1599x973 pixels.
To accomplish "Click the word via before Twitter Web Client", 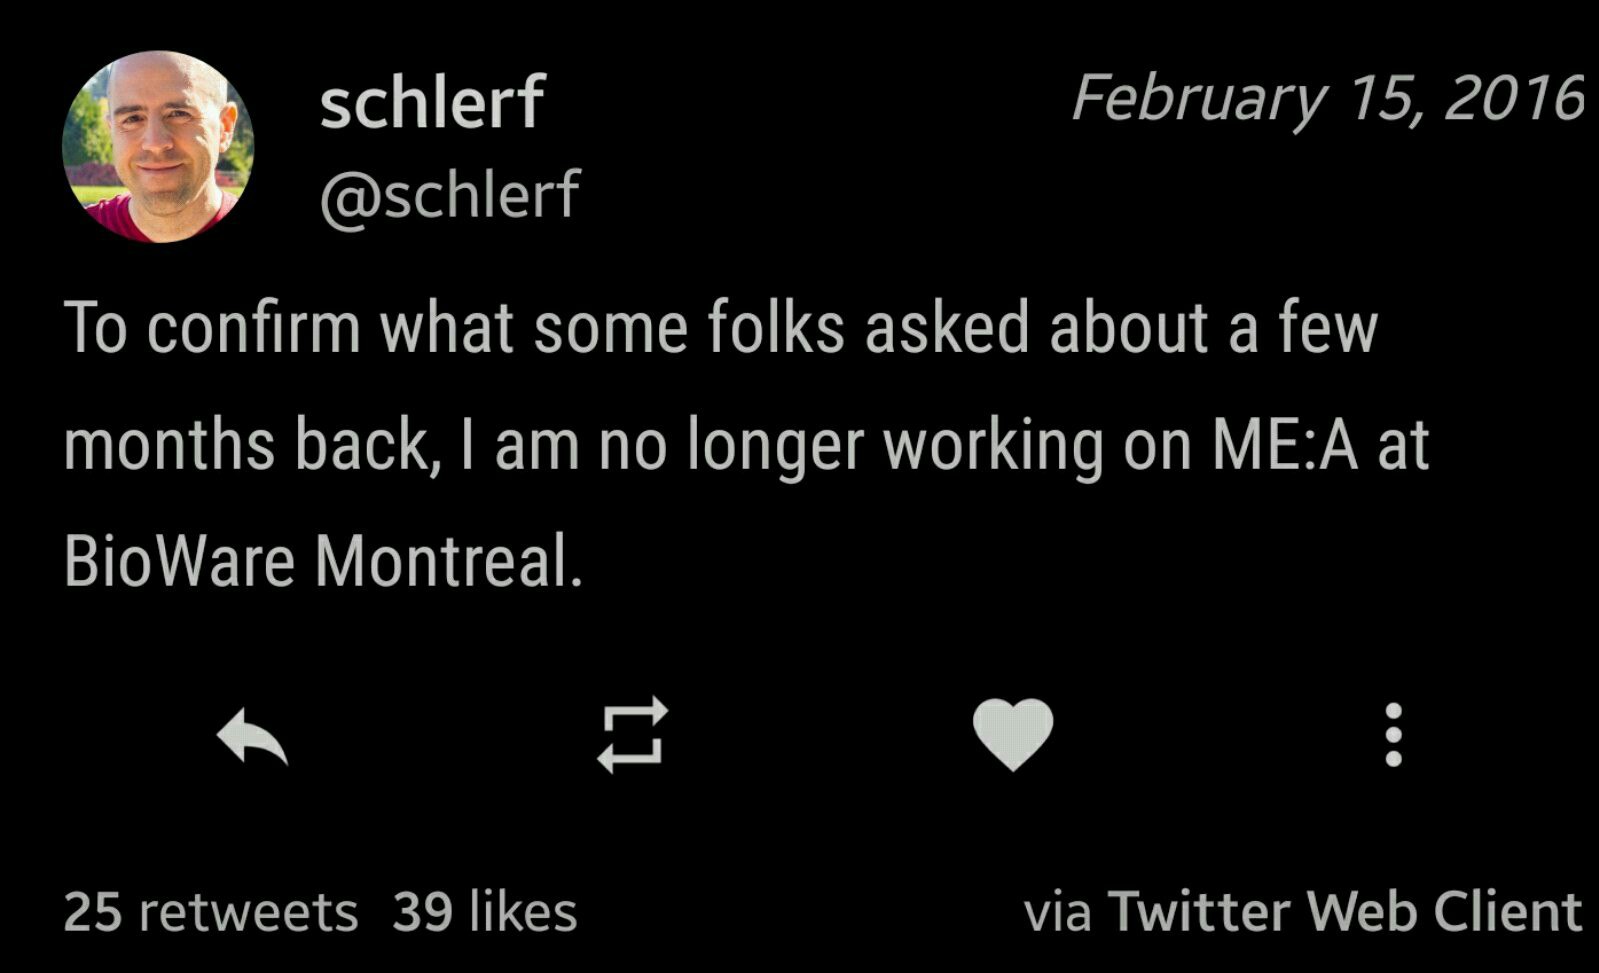I will [x=1058, y=913].
